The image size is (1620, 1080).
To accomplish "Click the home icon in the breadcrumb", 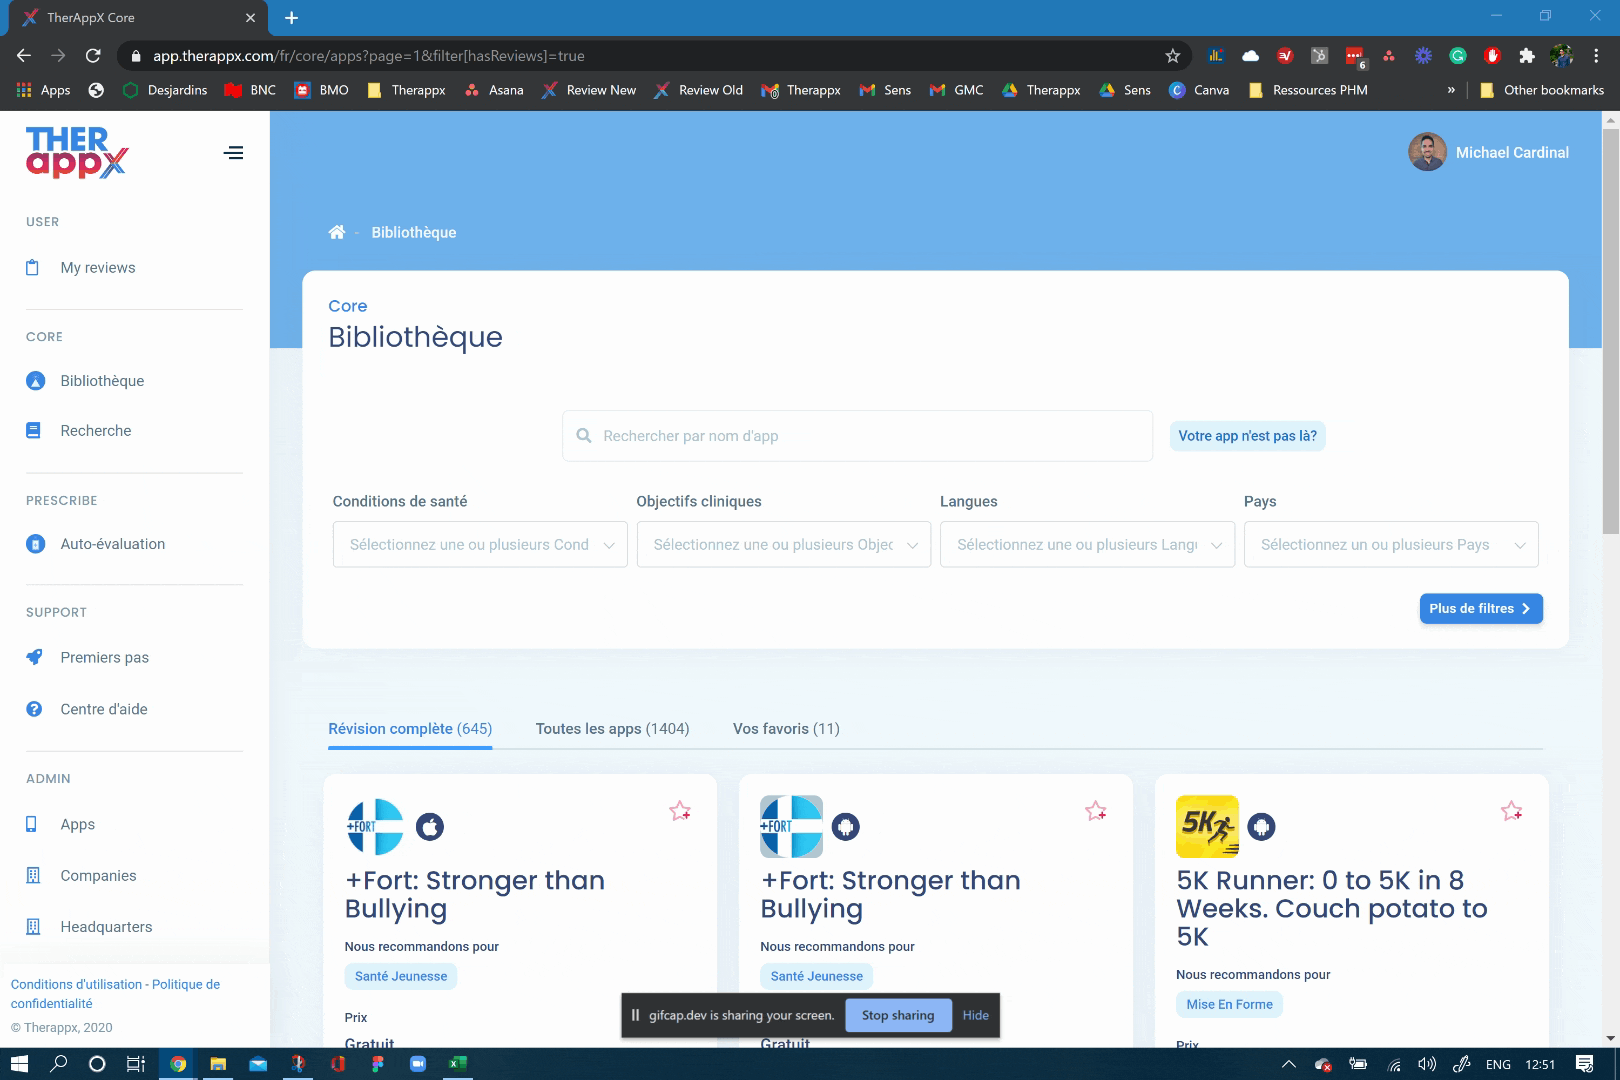I will click(x=337, y=232).
